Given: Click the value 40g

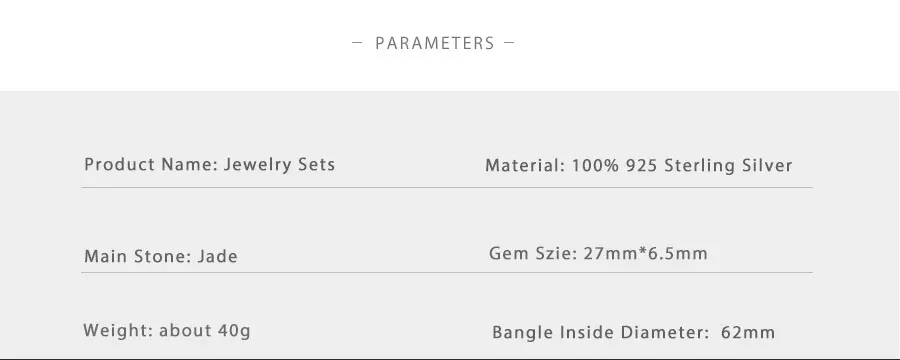Looking at the screenshot, I should pyautogui.click(x=234, y=331).
